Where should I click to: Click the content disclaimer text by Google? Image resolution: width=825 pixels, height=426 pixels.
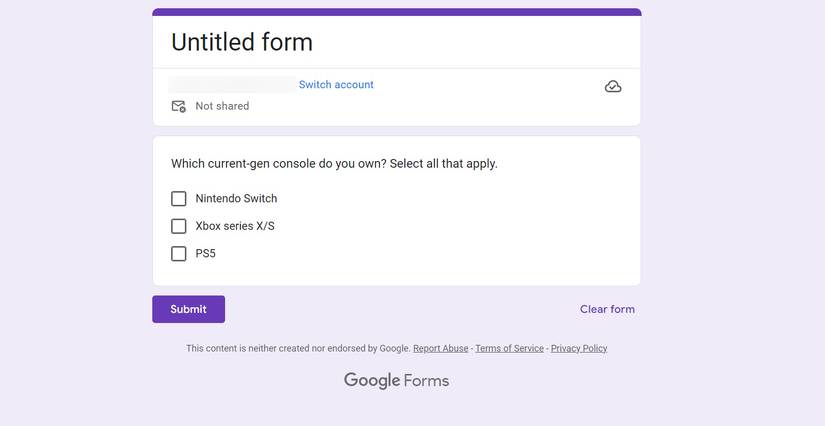298,348
